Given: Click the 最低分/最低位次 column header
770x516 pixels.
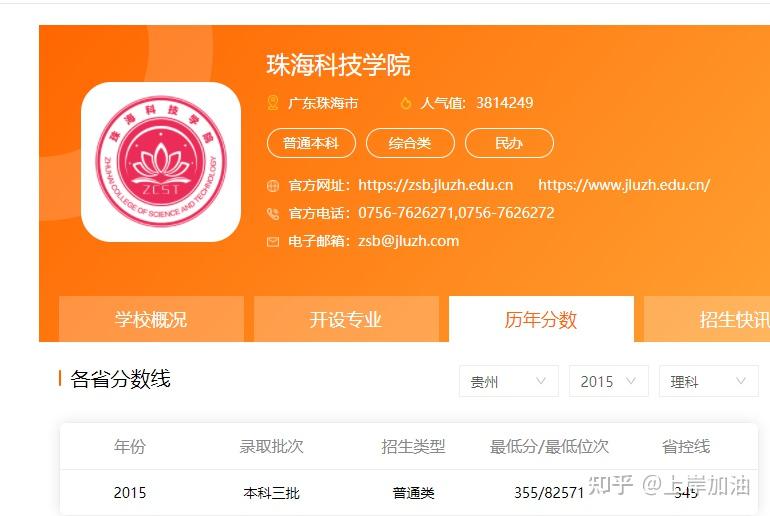Looking at the screenshot, I should coord(549,446).
